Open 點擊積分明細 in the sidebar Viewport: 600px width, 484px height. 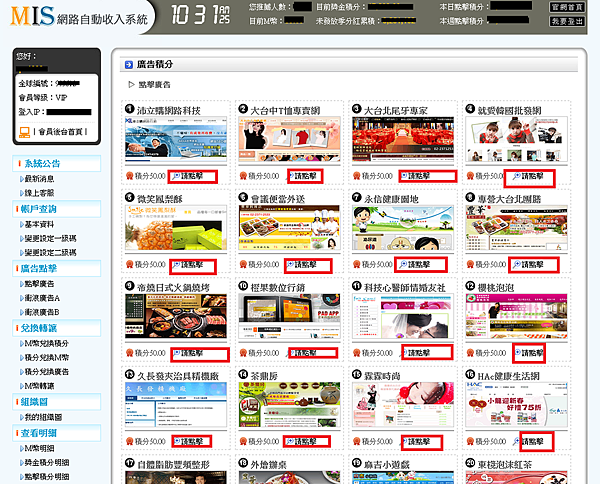coord(46,477)
